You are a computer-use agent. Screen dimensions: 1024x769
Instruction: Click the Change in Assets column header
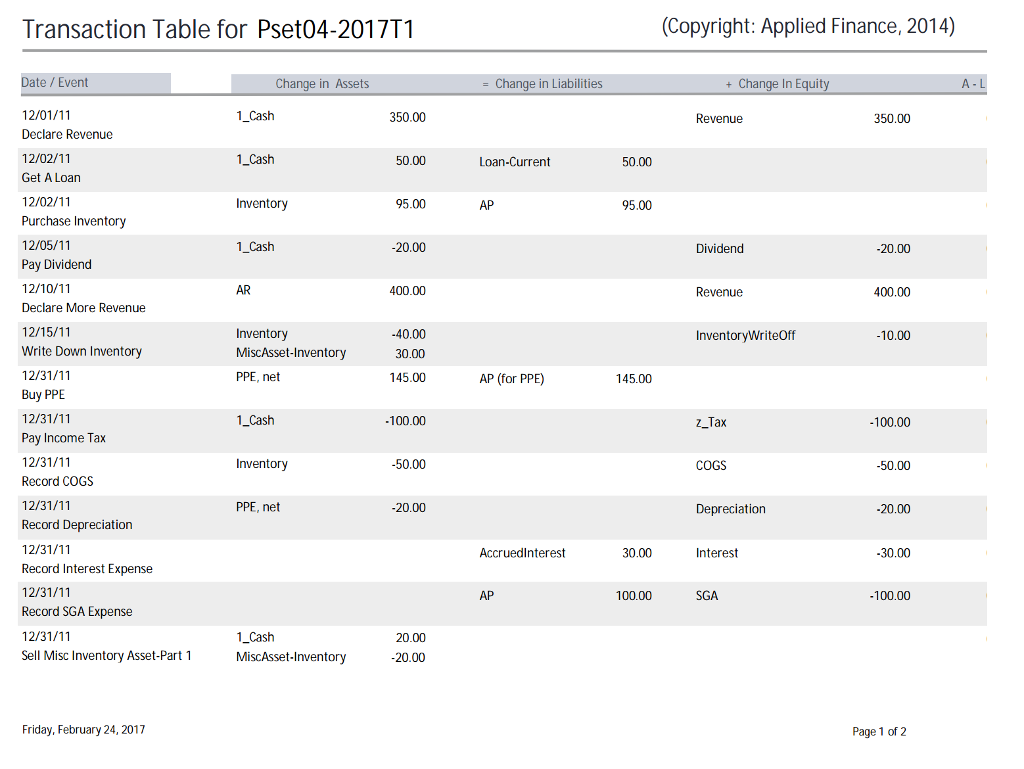pyautogui.click(x=322, y=84)
